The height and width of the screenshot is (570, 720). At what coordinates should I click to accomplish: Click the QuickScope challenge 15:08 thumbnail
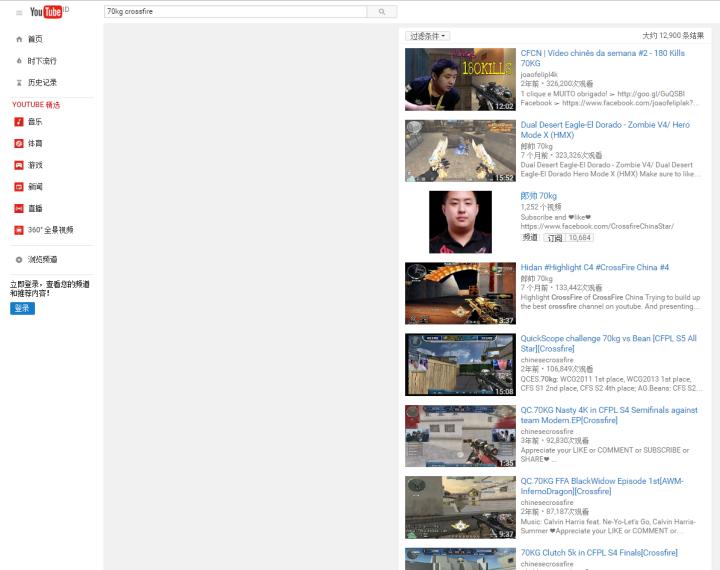460,365
